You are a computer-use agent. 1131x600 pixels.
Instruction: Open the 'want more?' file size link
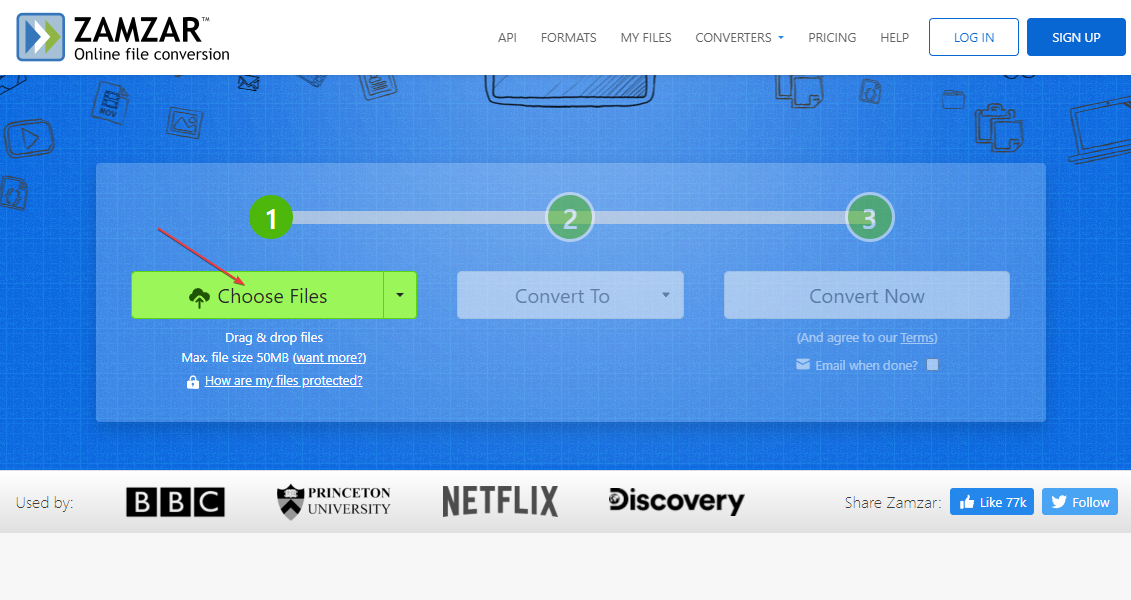click(x=330, y=358)
